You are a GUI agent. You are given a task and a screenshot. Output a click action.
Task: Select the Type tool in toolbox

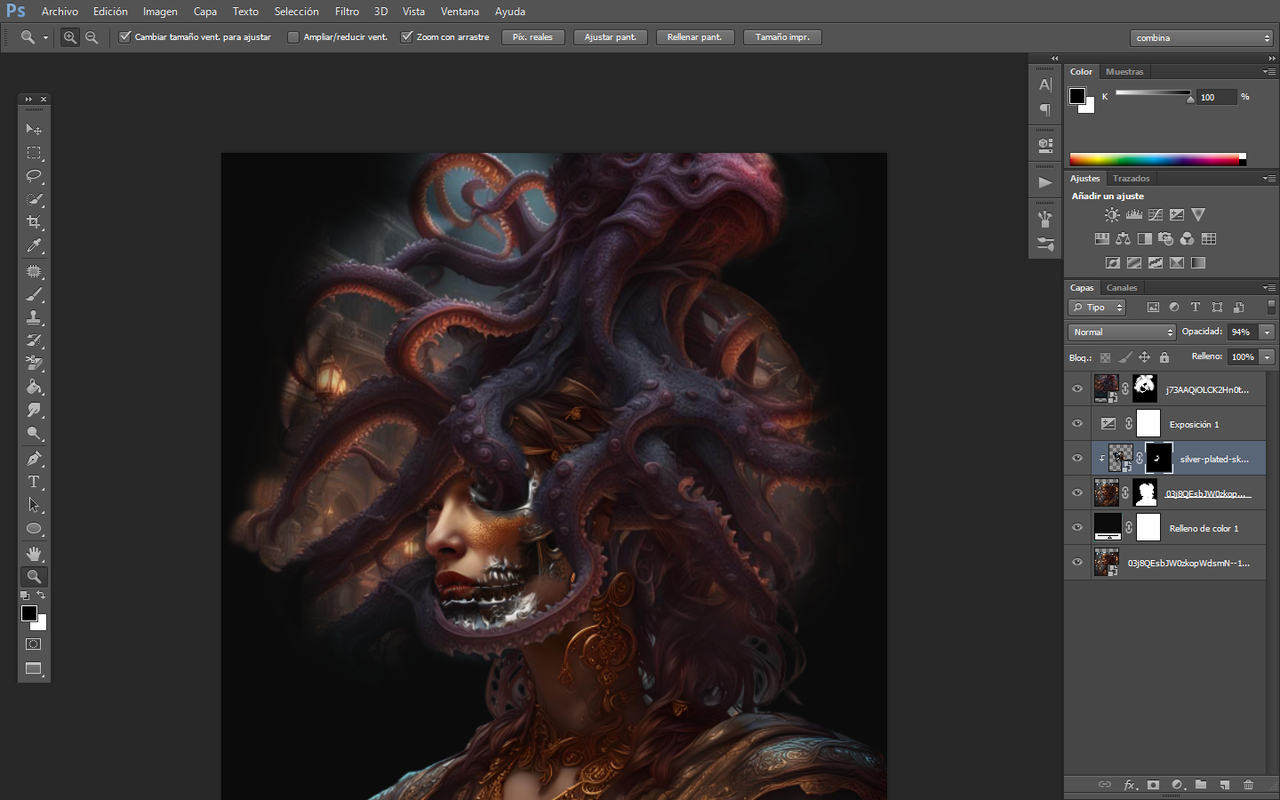coord(34,482)
